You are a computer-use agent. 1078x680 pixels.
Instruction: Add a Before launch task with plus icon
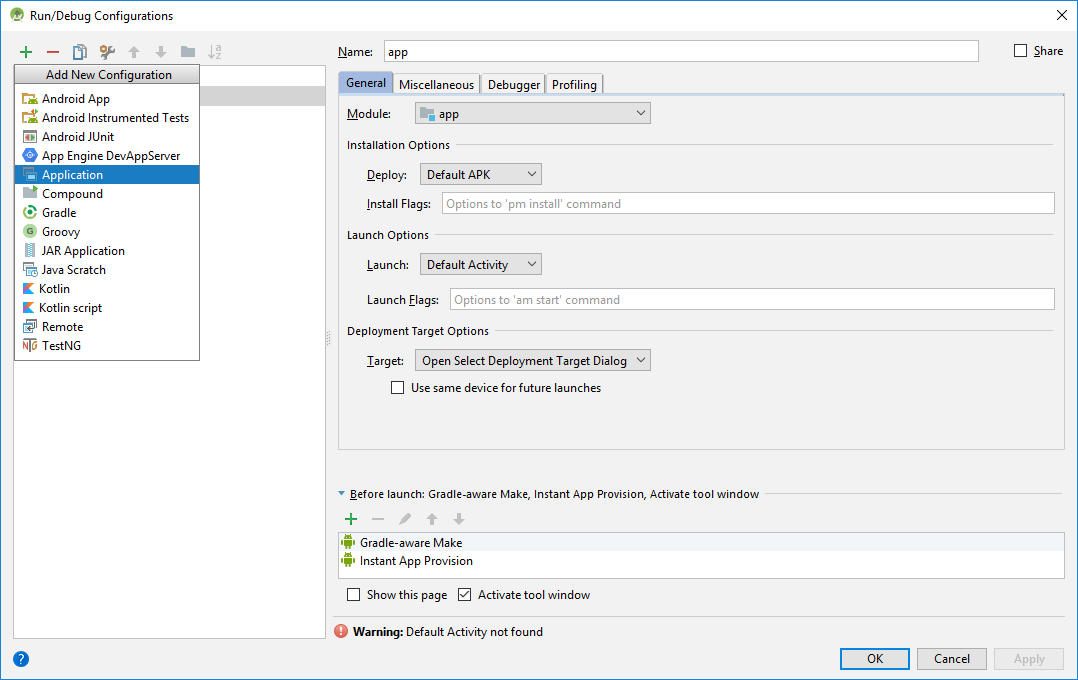[x=351, y=519]
